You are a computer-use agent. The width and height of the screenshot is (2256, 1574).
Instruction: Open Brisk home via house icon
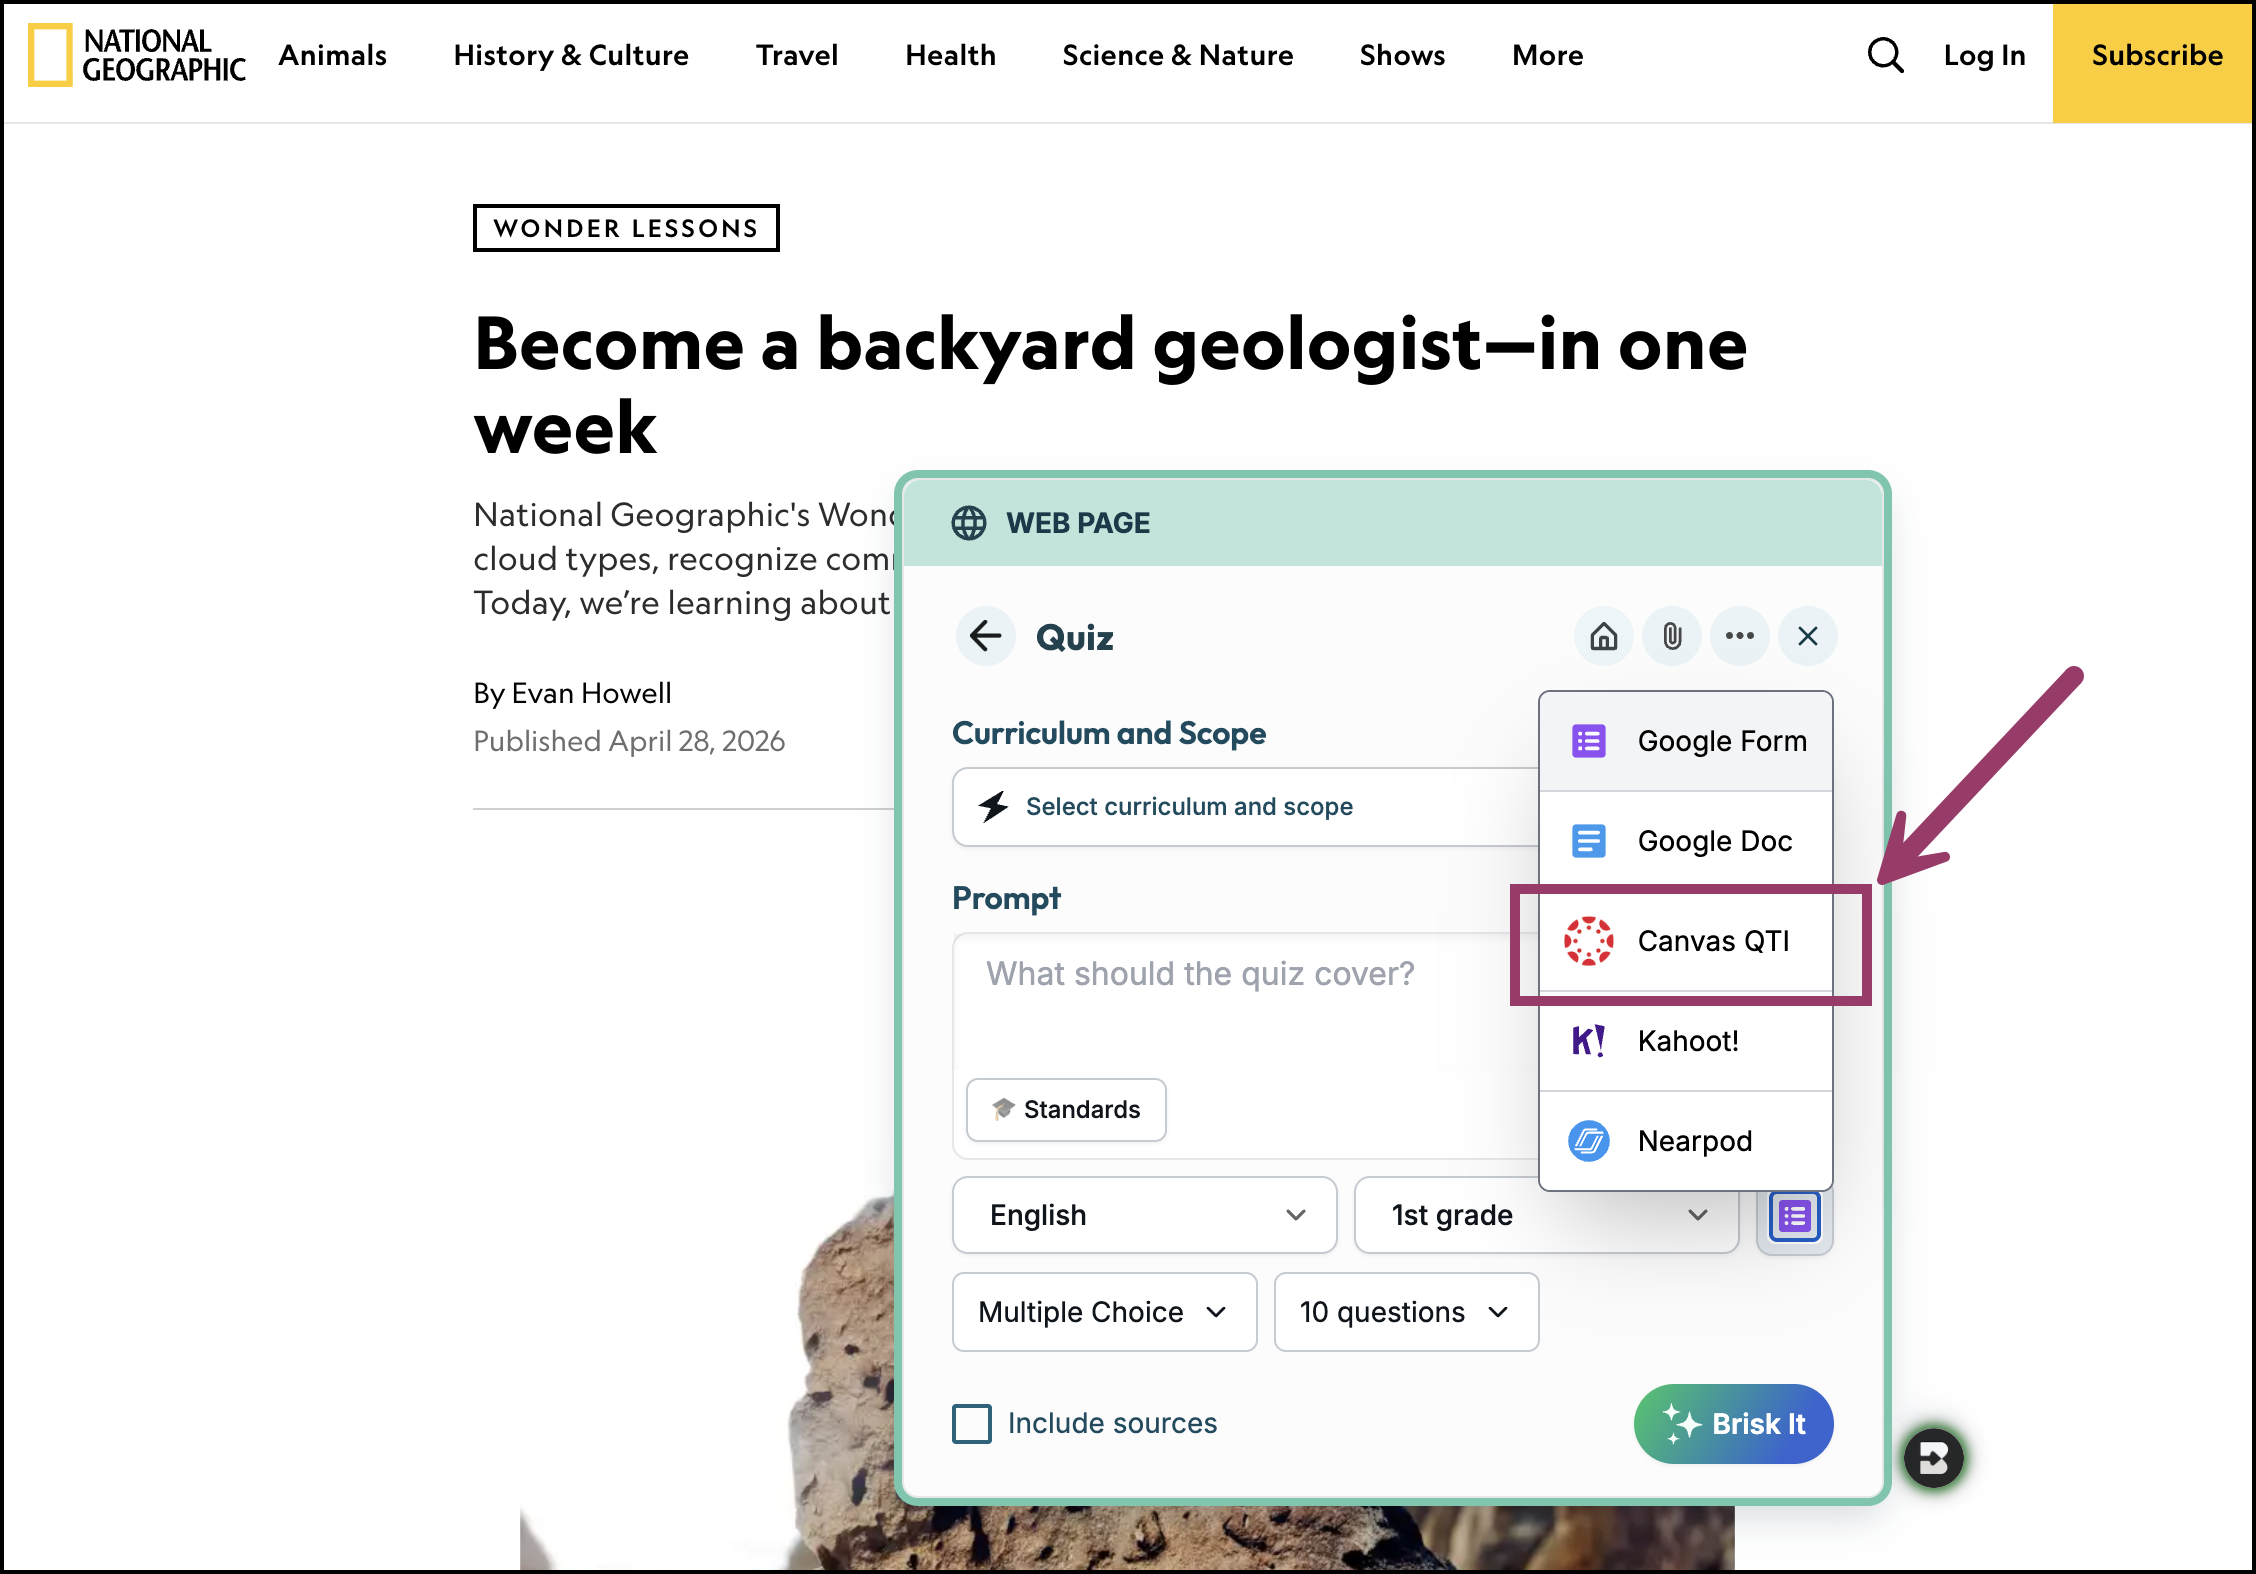(1604, 636)
